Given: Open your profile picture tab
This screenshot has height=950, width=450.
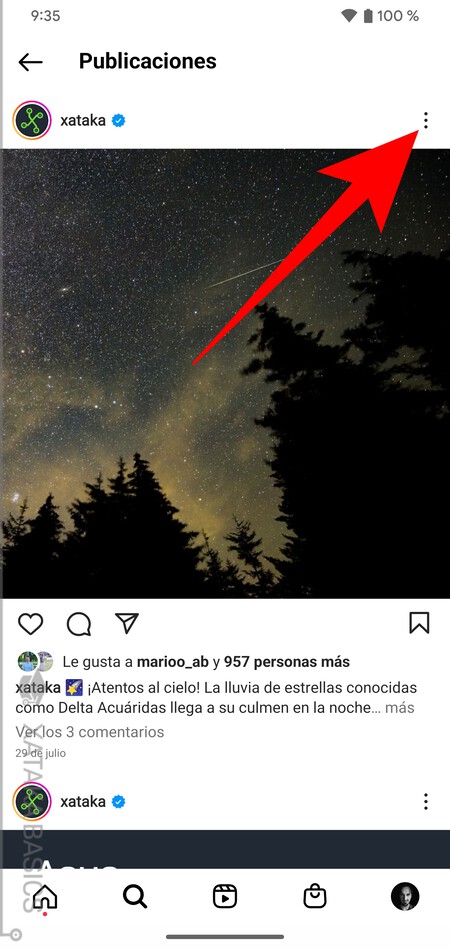Looking at the screenshot, I should 405,896.
